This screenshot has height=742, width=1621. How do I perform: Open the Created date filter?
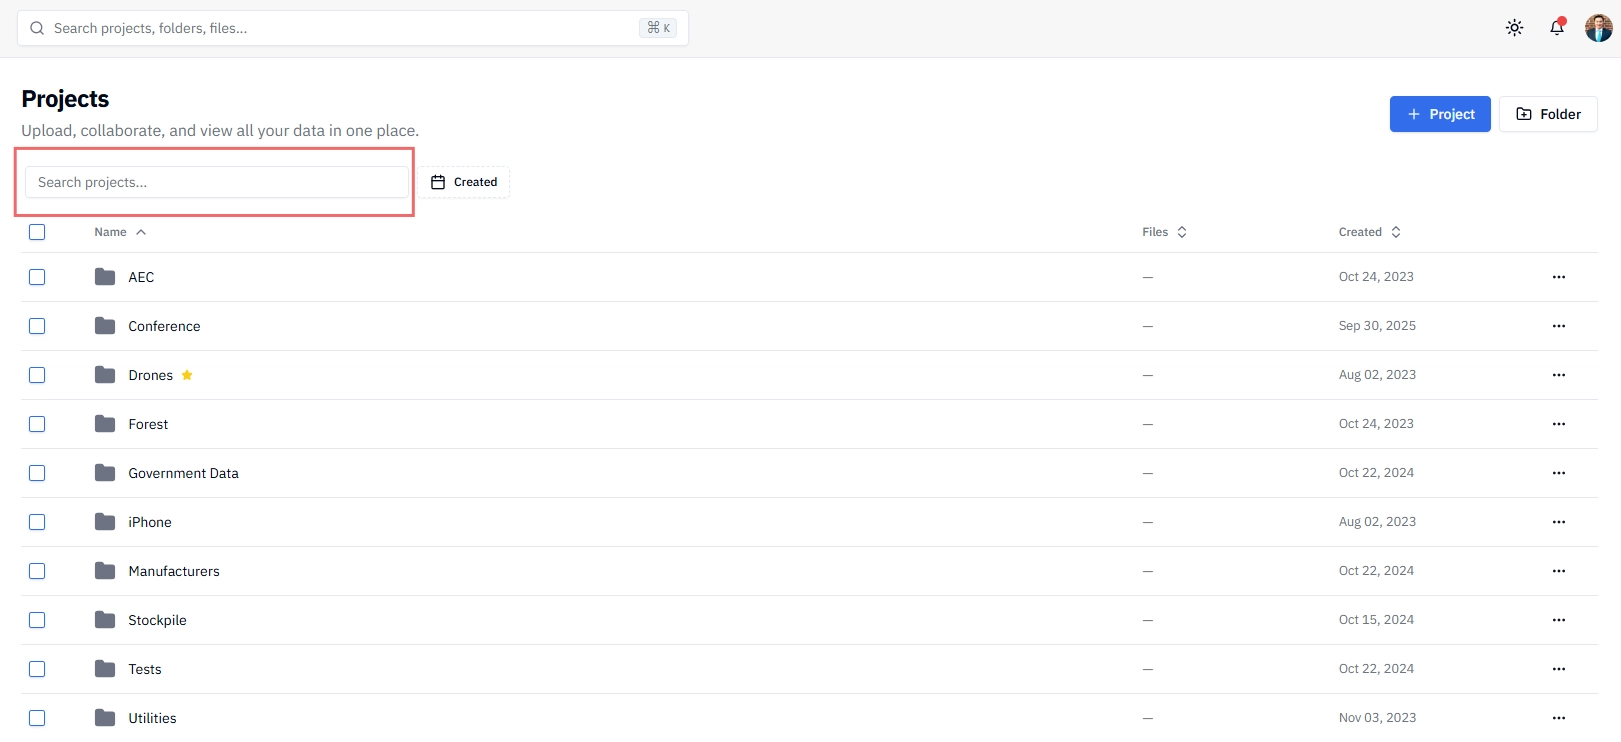464,182
